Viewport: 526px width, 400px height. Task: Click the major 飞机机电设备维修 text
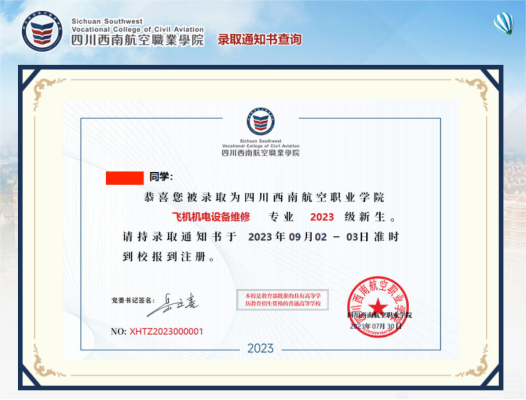(x=211, y=217)
